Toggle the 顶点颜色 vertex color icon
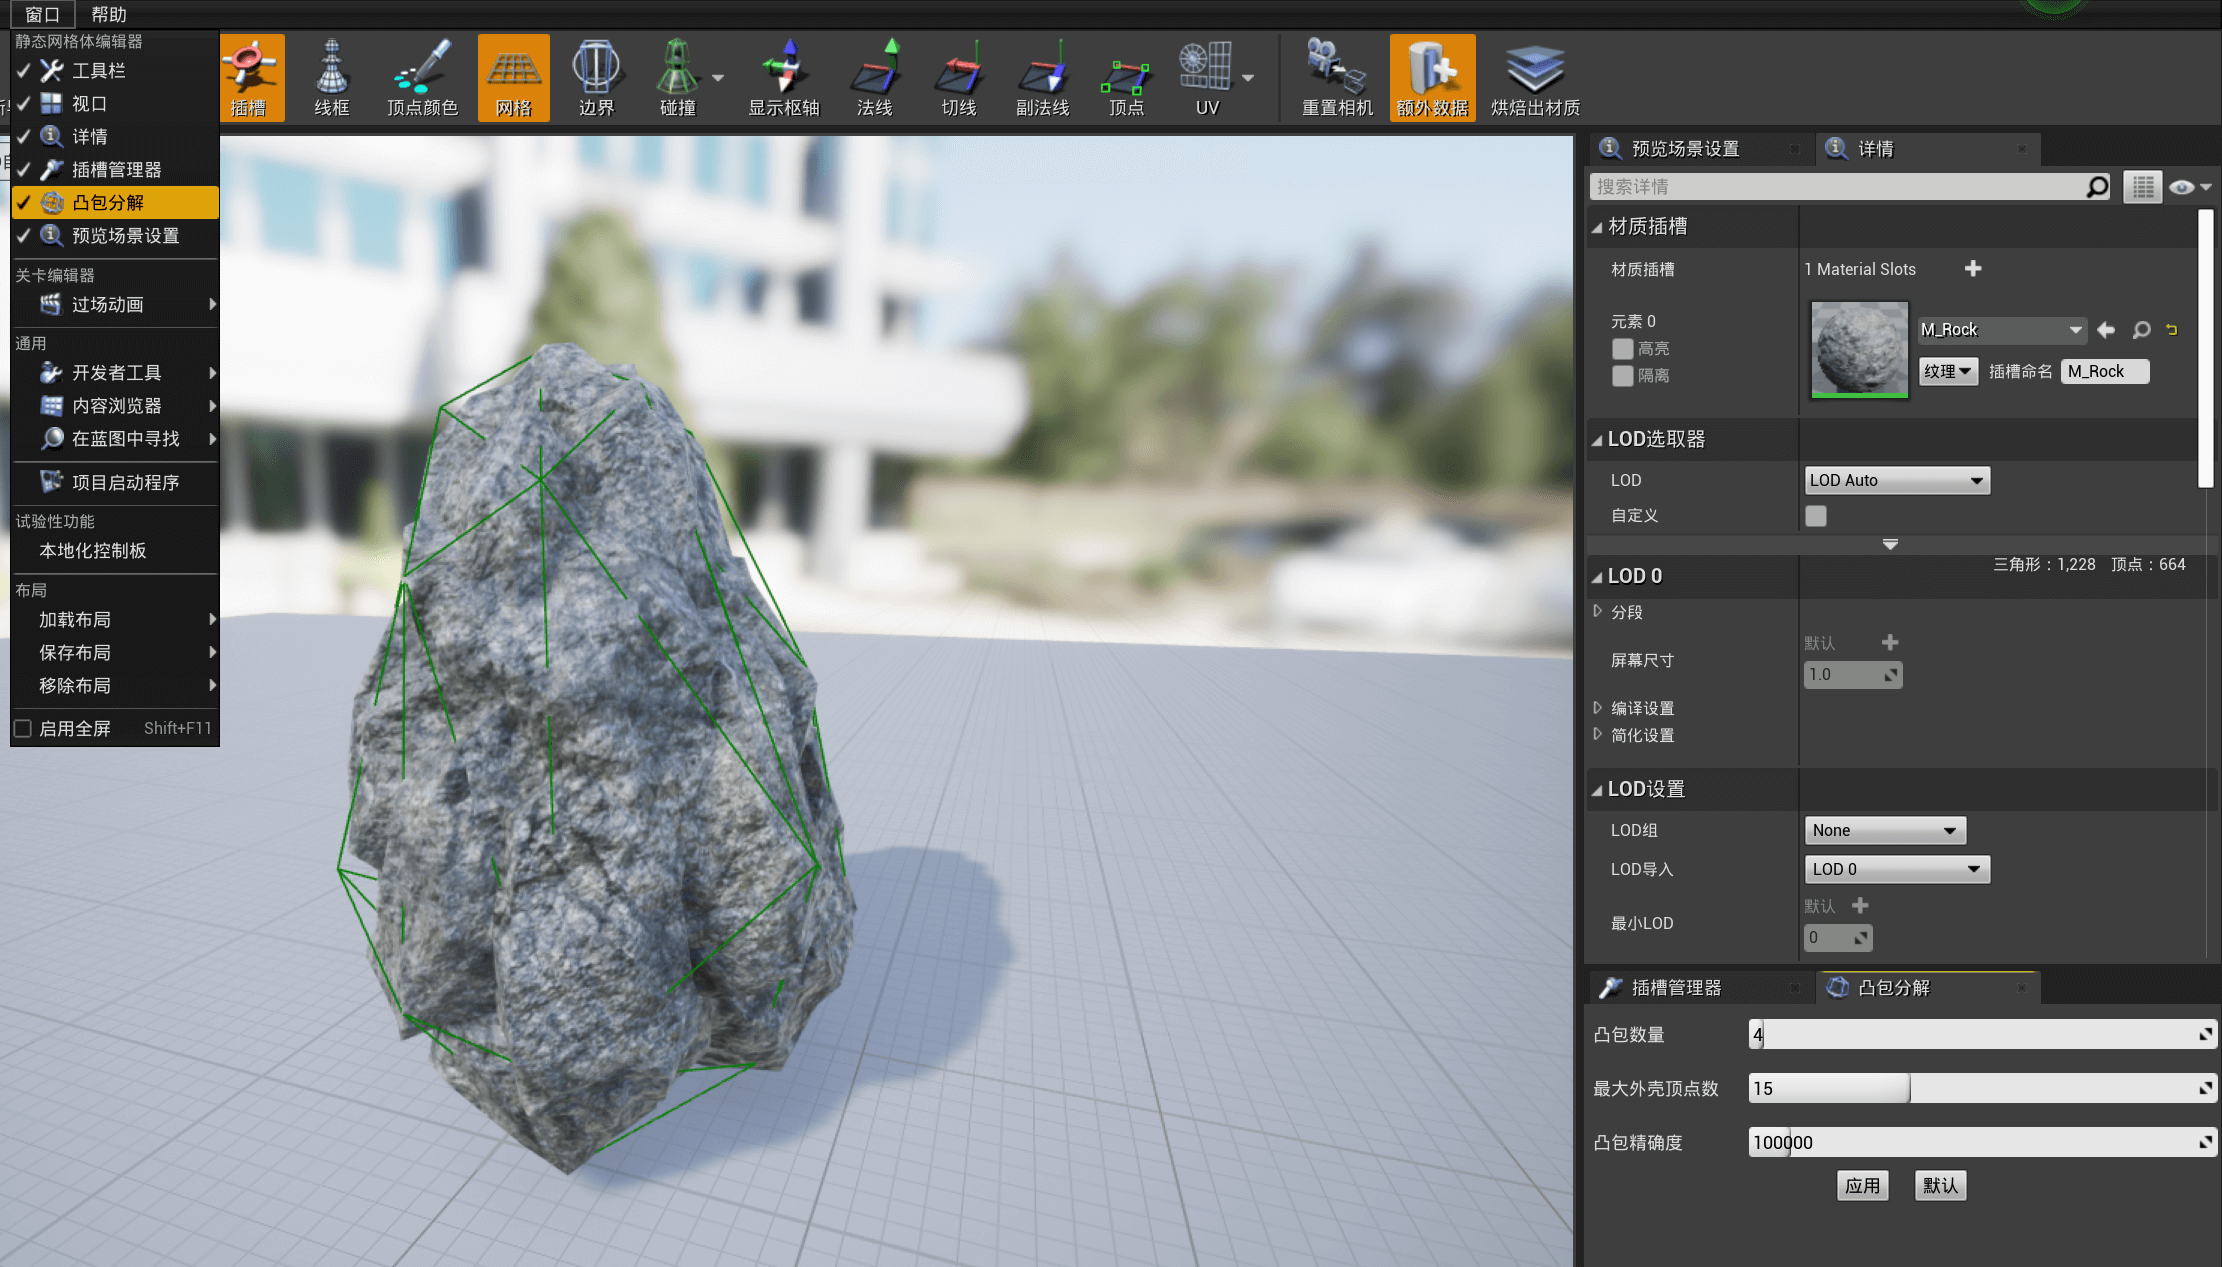The width and height of the screenshot is (2222, 1267). pyautogui.click(x=422, y=78)
